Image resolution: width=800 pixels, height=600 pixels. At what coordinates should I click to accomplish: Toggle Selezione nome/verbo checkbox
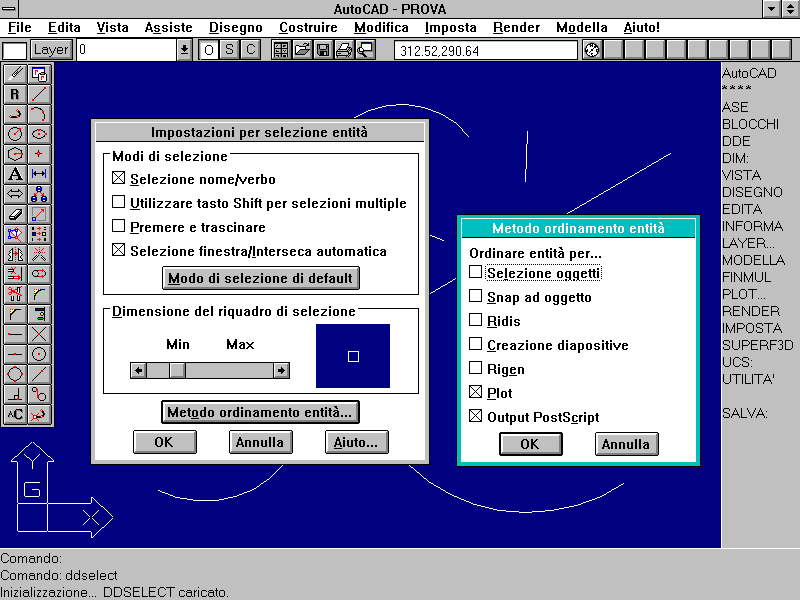[118, 178]
